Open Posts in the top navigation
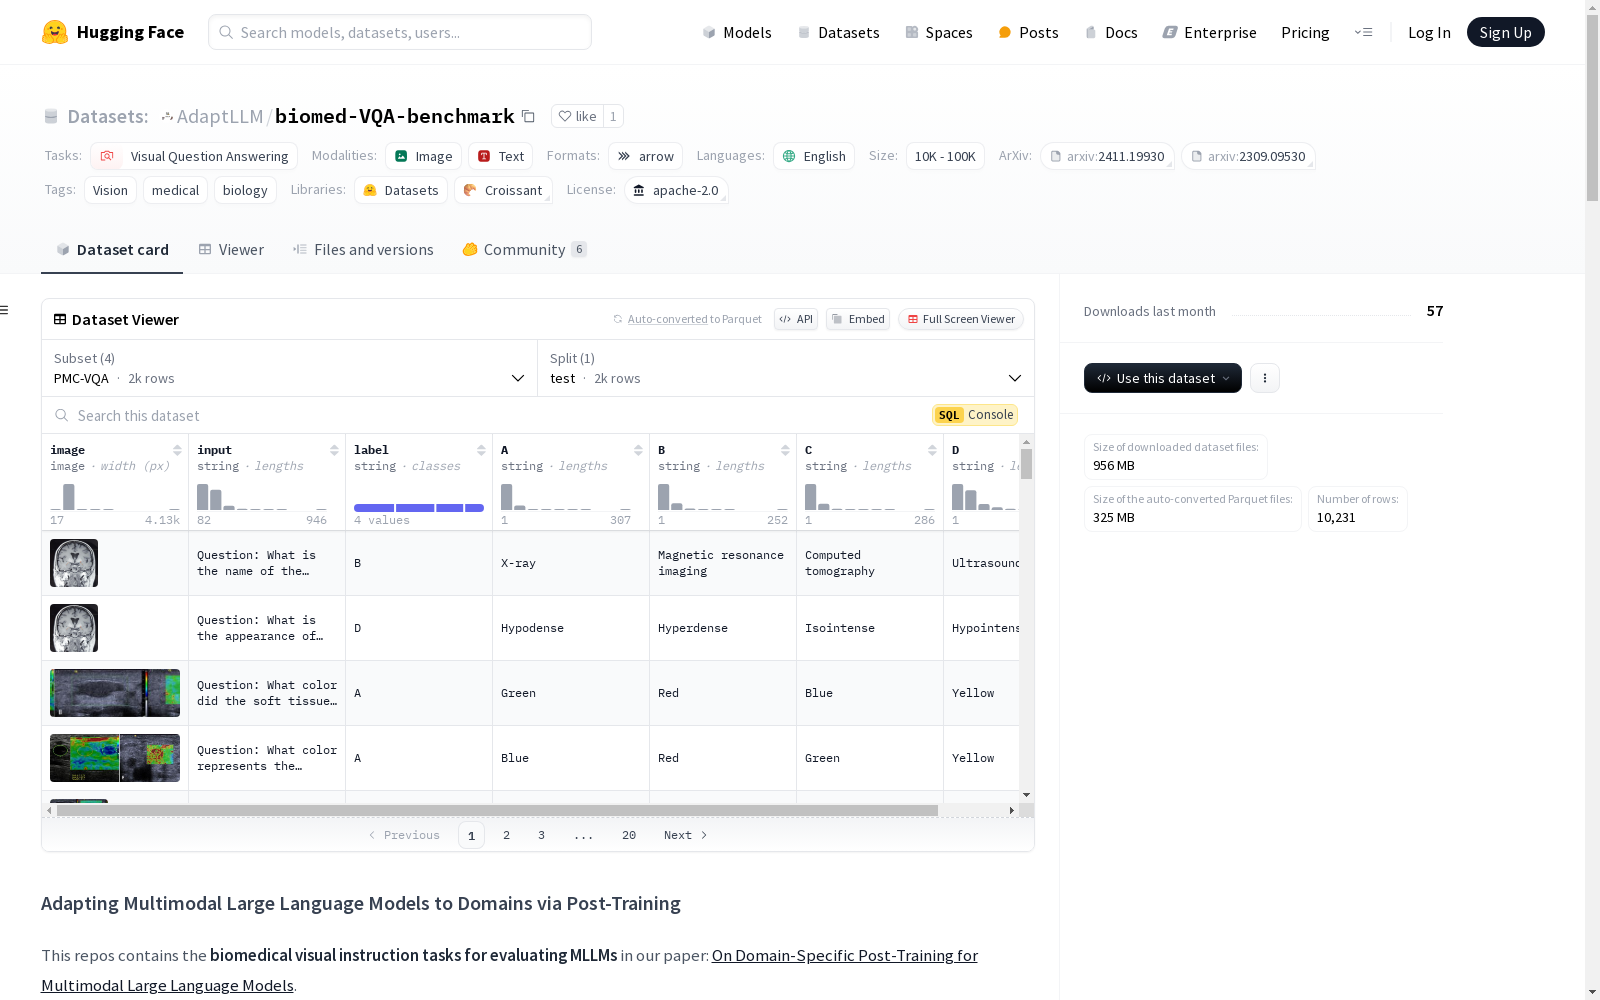The image size is (1600, 1000). (x=1028, y=32)
